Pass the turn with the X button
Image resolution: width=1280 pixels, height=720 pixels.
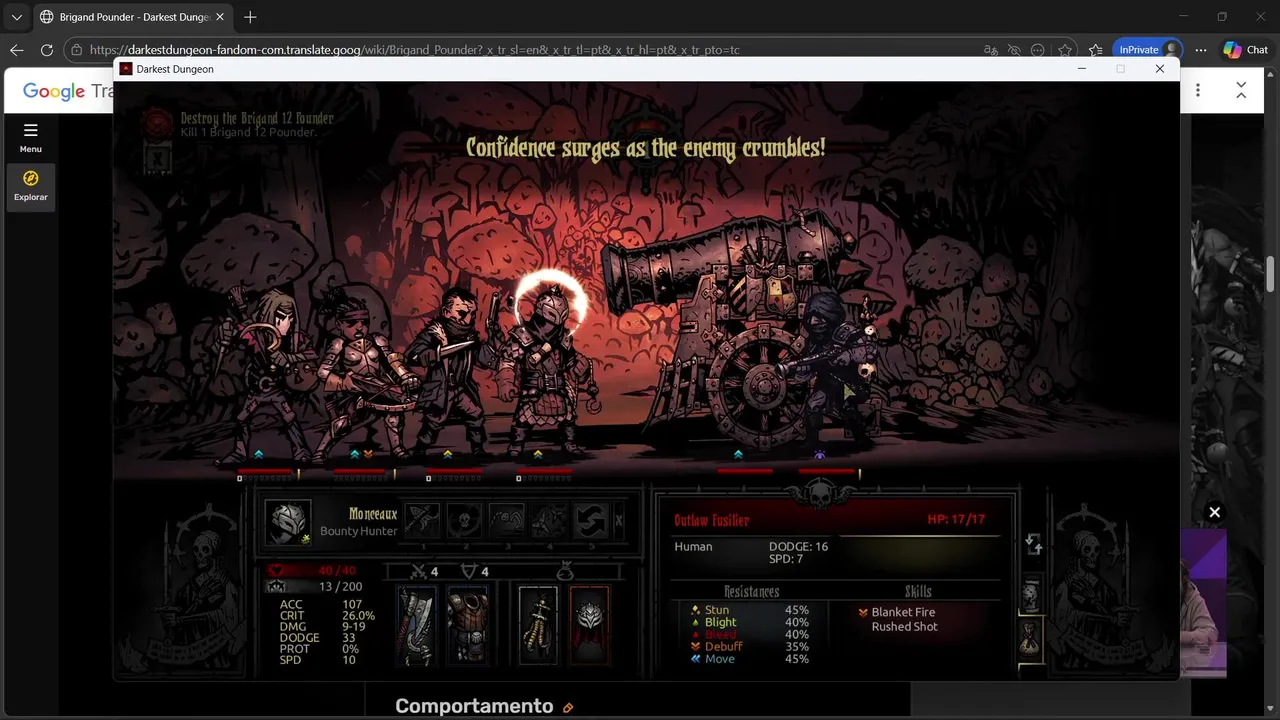point(619,521)
